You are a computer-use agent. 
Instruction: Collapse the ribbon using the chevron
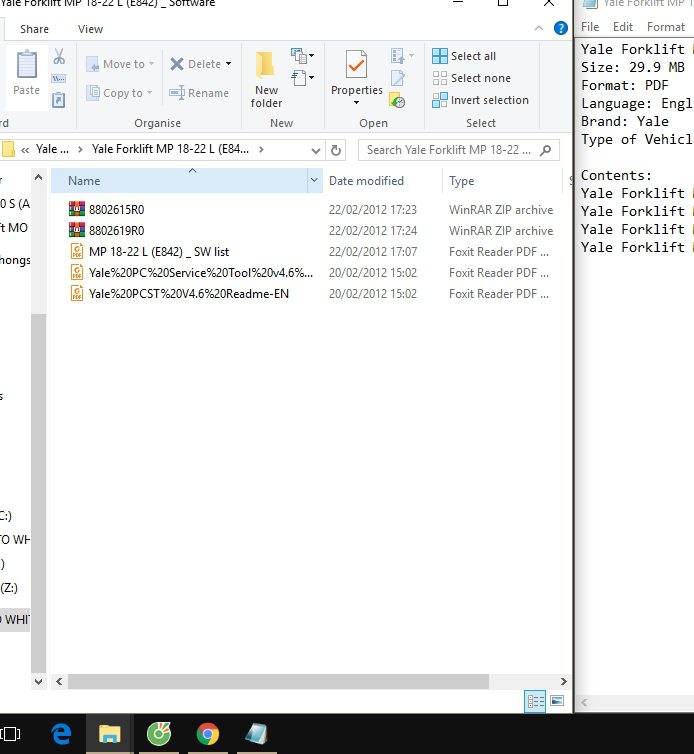539,28
